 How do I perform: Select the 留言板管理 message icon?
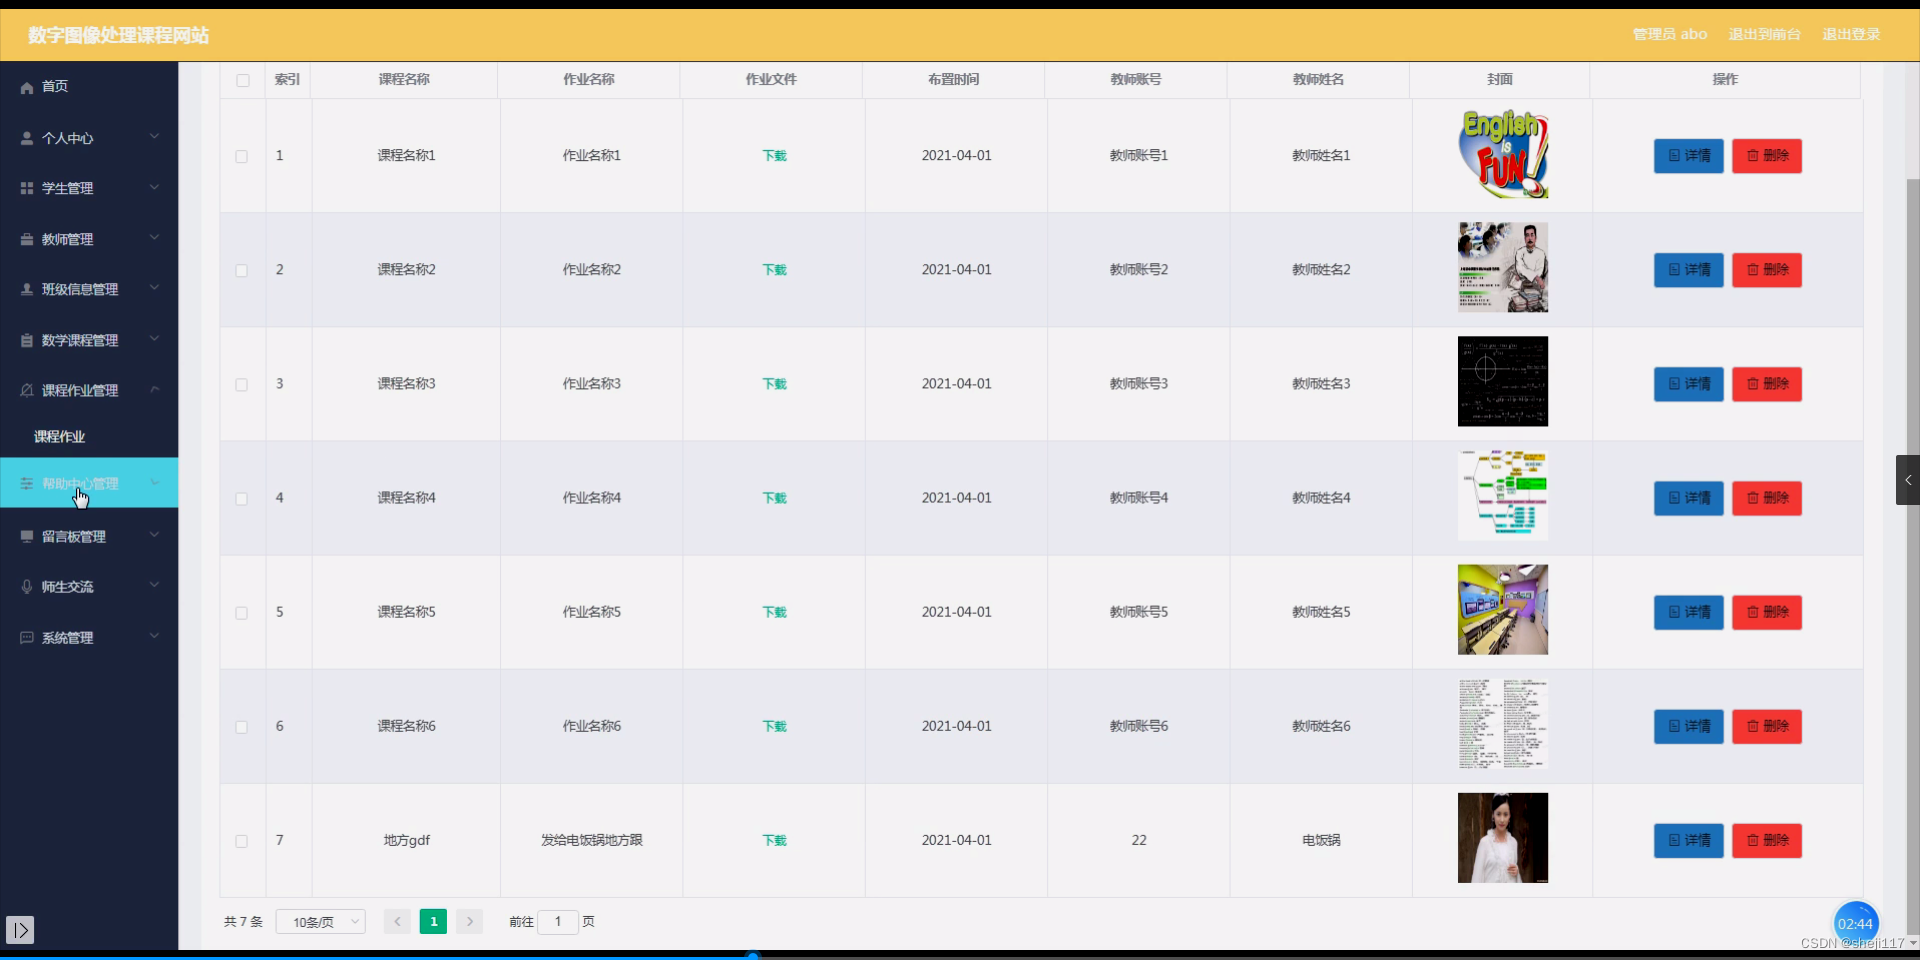pos(26,536)
